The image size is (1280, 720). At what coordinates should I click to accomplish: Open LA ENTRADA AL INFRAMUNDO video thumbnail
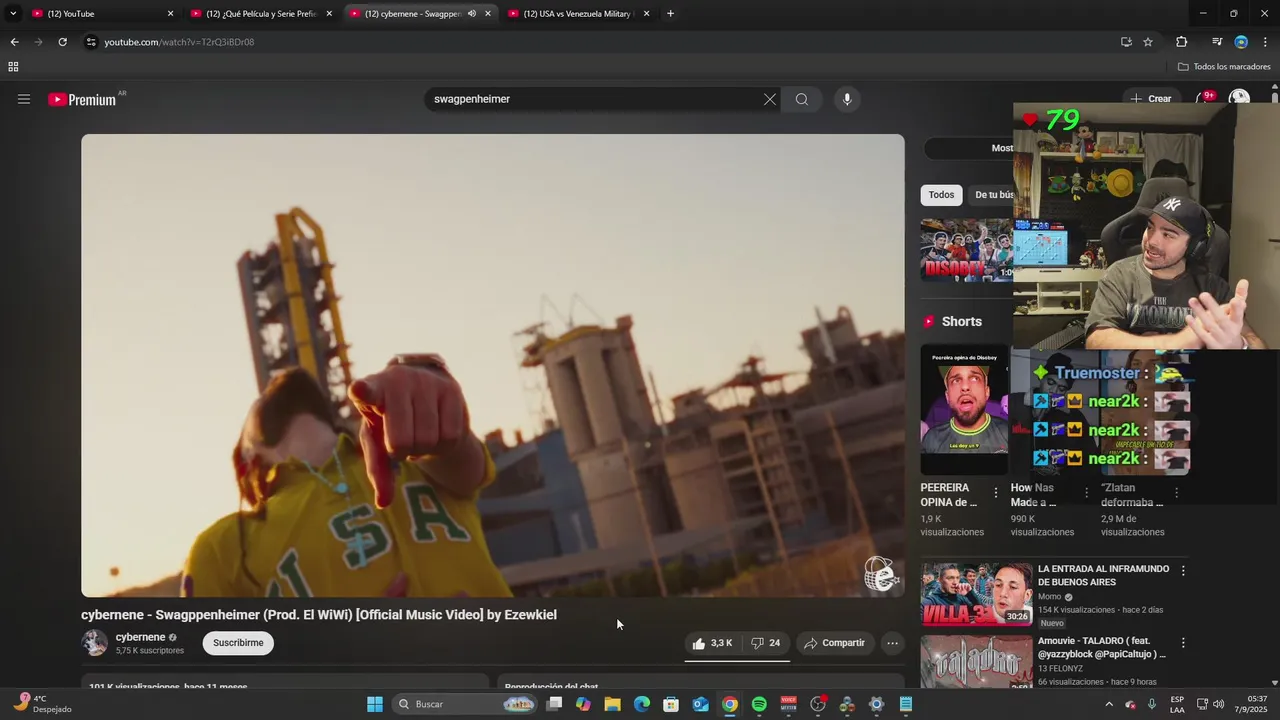coord(976,594)
